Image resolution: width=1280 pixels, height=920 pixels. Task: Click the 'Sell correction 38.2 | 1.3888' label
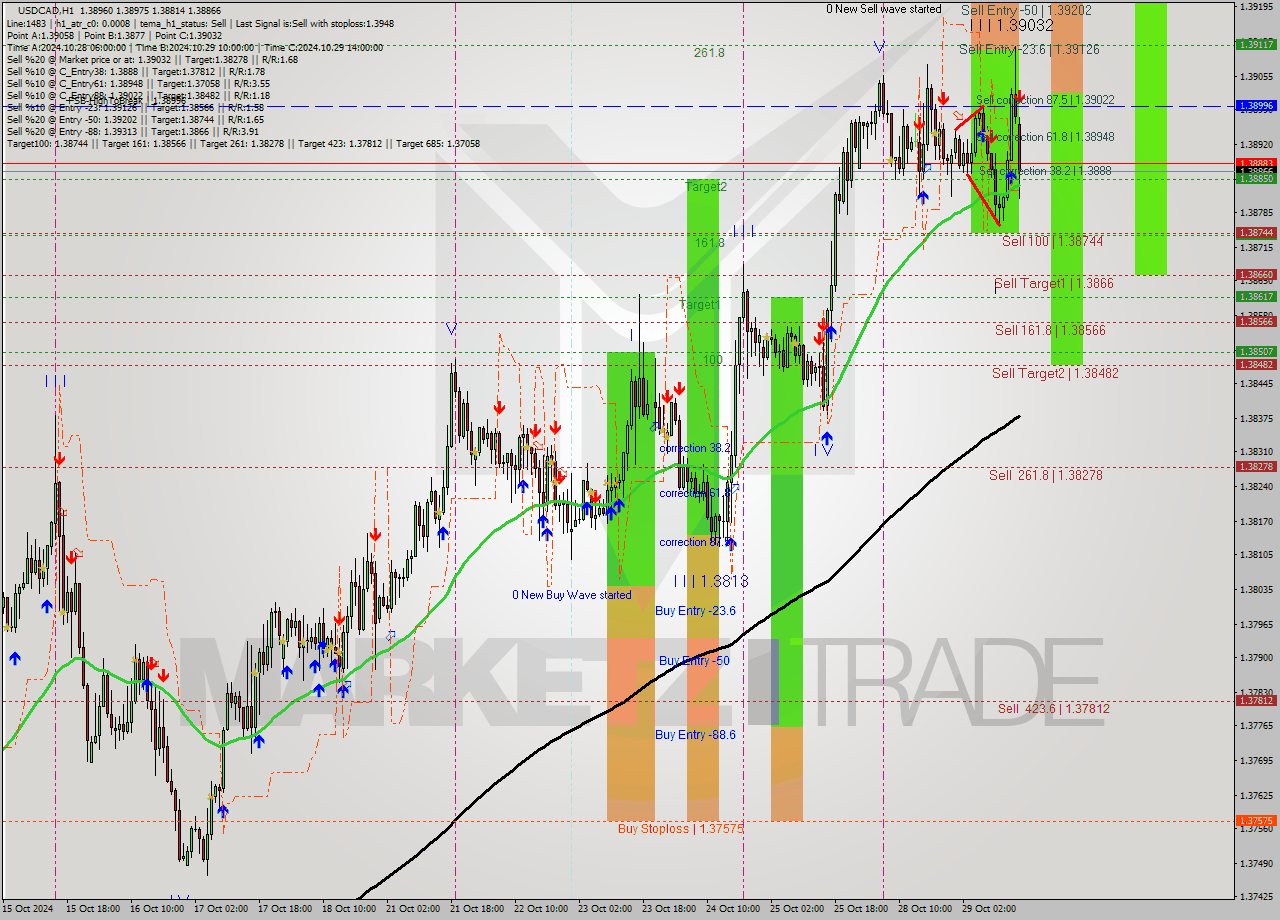1046,171
